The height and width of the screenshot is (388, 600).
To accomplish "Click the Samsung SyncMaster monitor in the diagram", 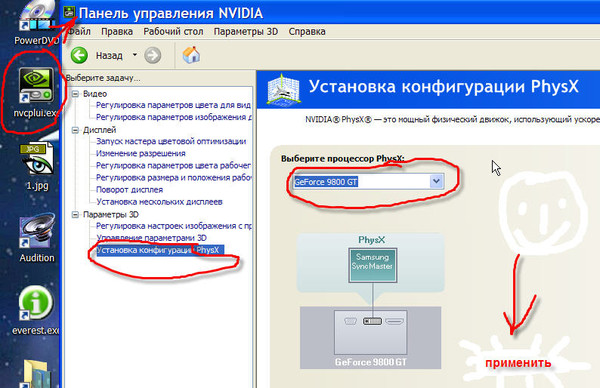I will click(372, 265).
